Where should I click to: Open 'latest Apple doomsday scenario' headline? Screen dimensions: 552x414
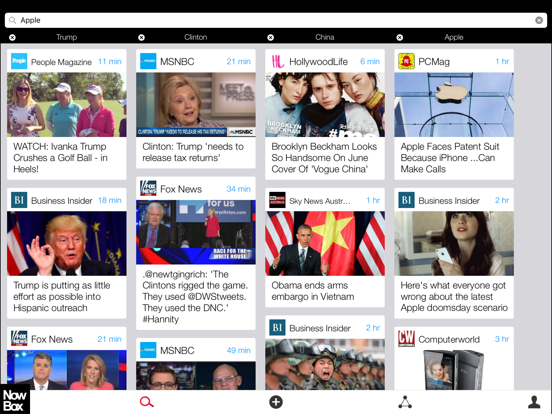(x=454, y=296)
